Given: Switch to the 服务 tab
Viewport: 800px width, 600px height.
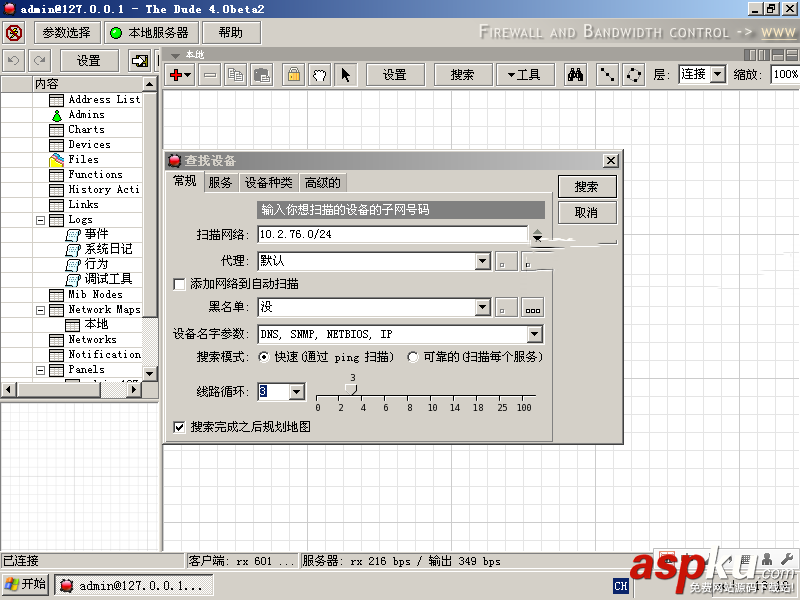Looking at the screenshot, I should point(220,183).
